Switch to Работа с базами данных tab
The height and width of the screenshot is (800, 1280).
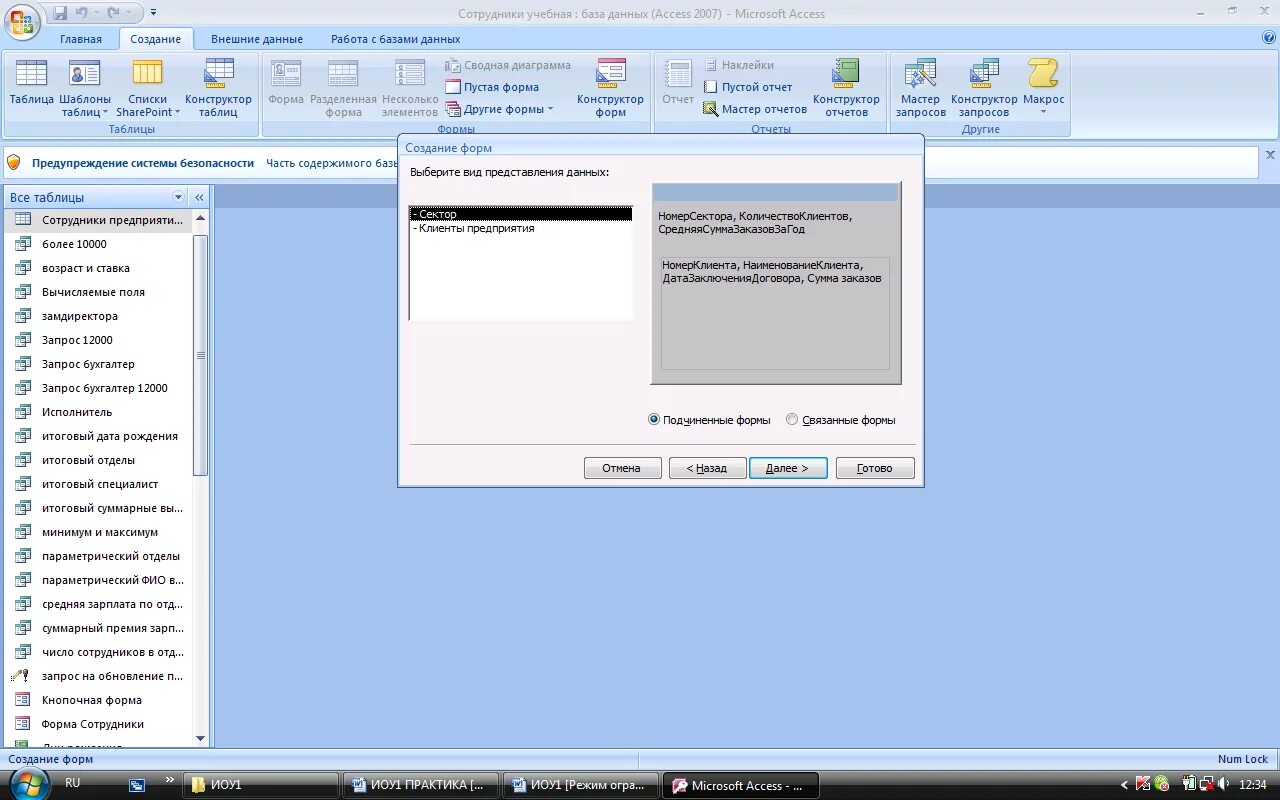396,39
